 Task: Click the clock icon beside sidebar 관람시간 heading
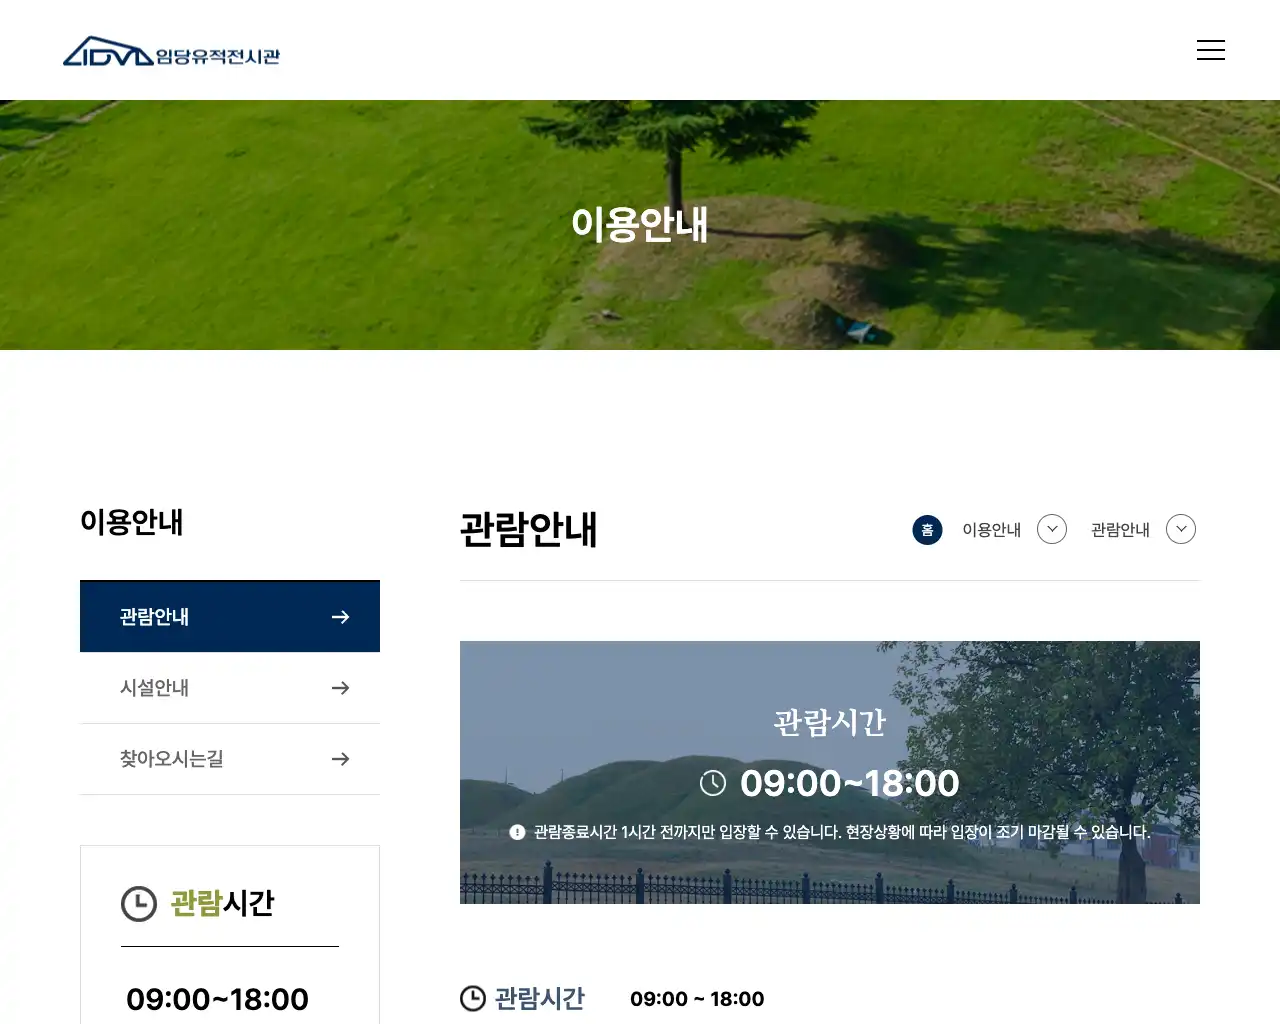pyautogui.click(x=139, y=903)
